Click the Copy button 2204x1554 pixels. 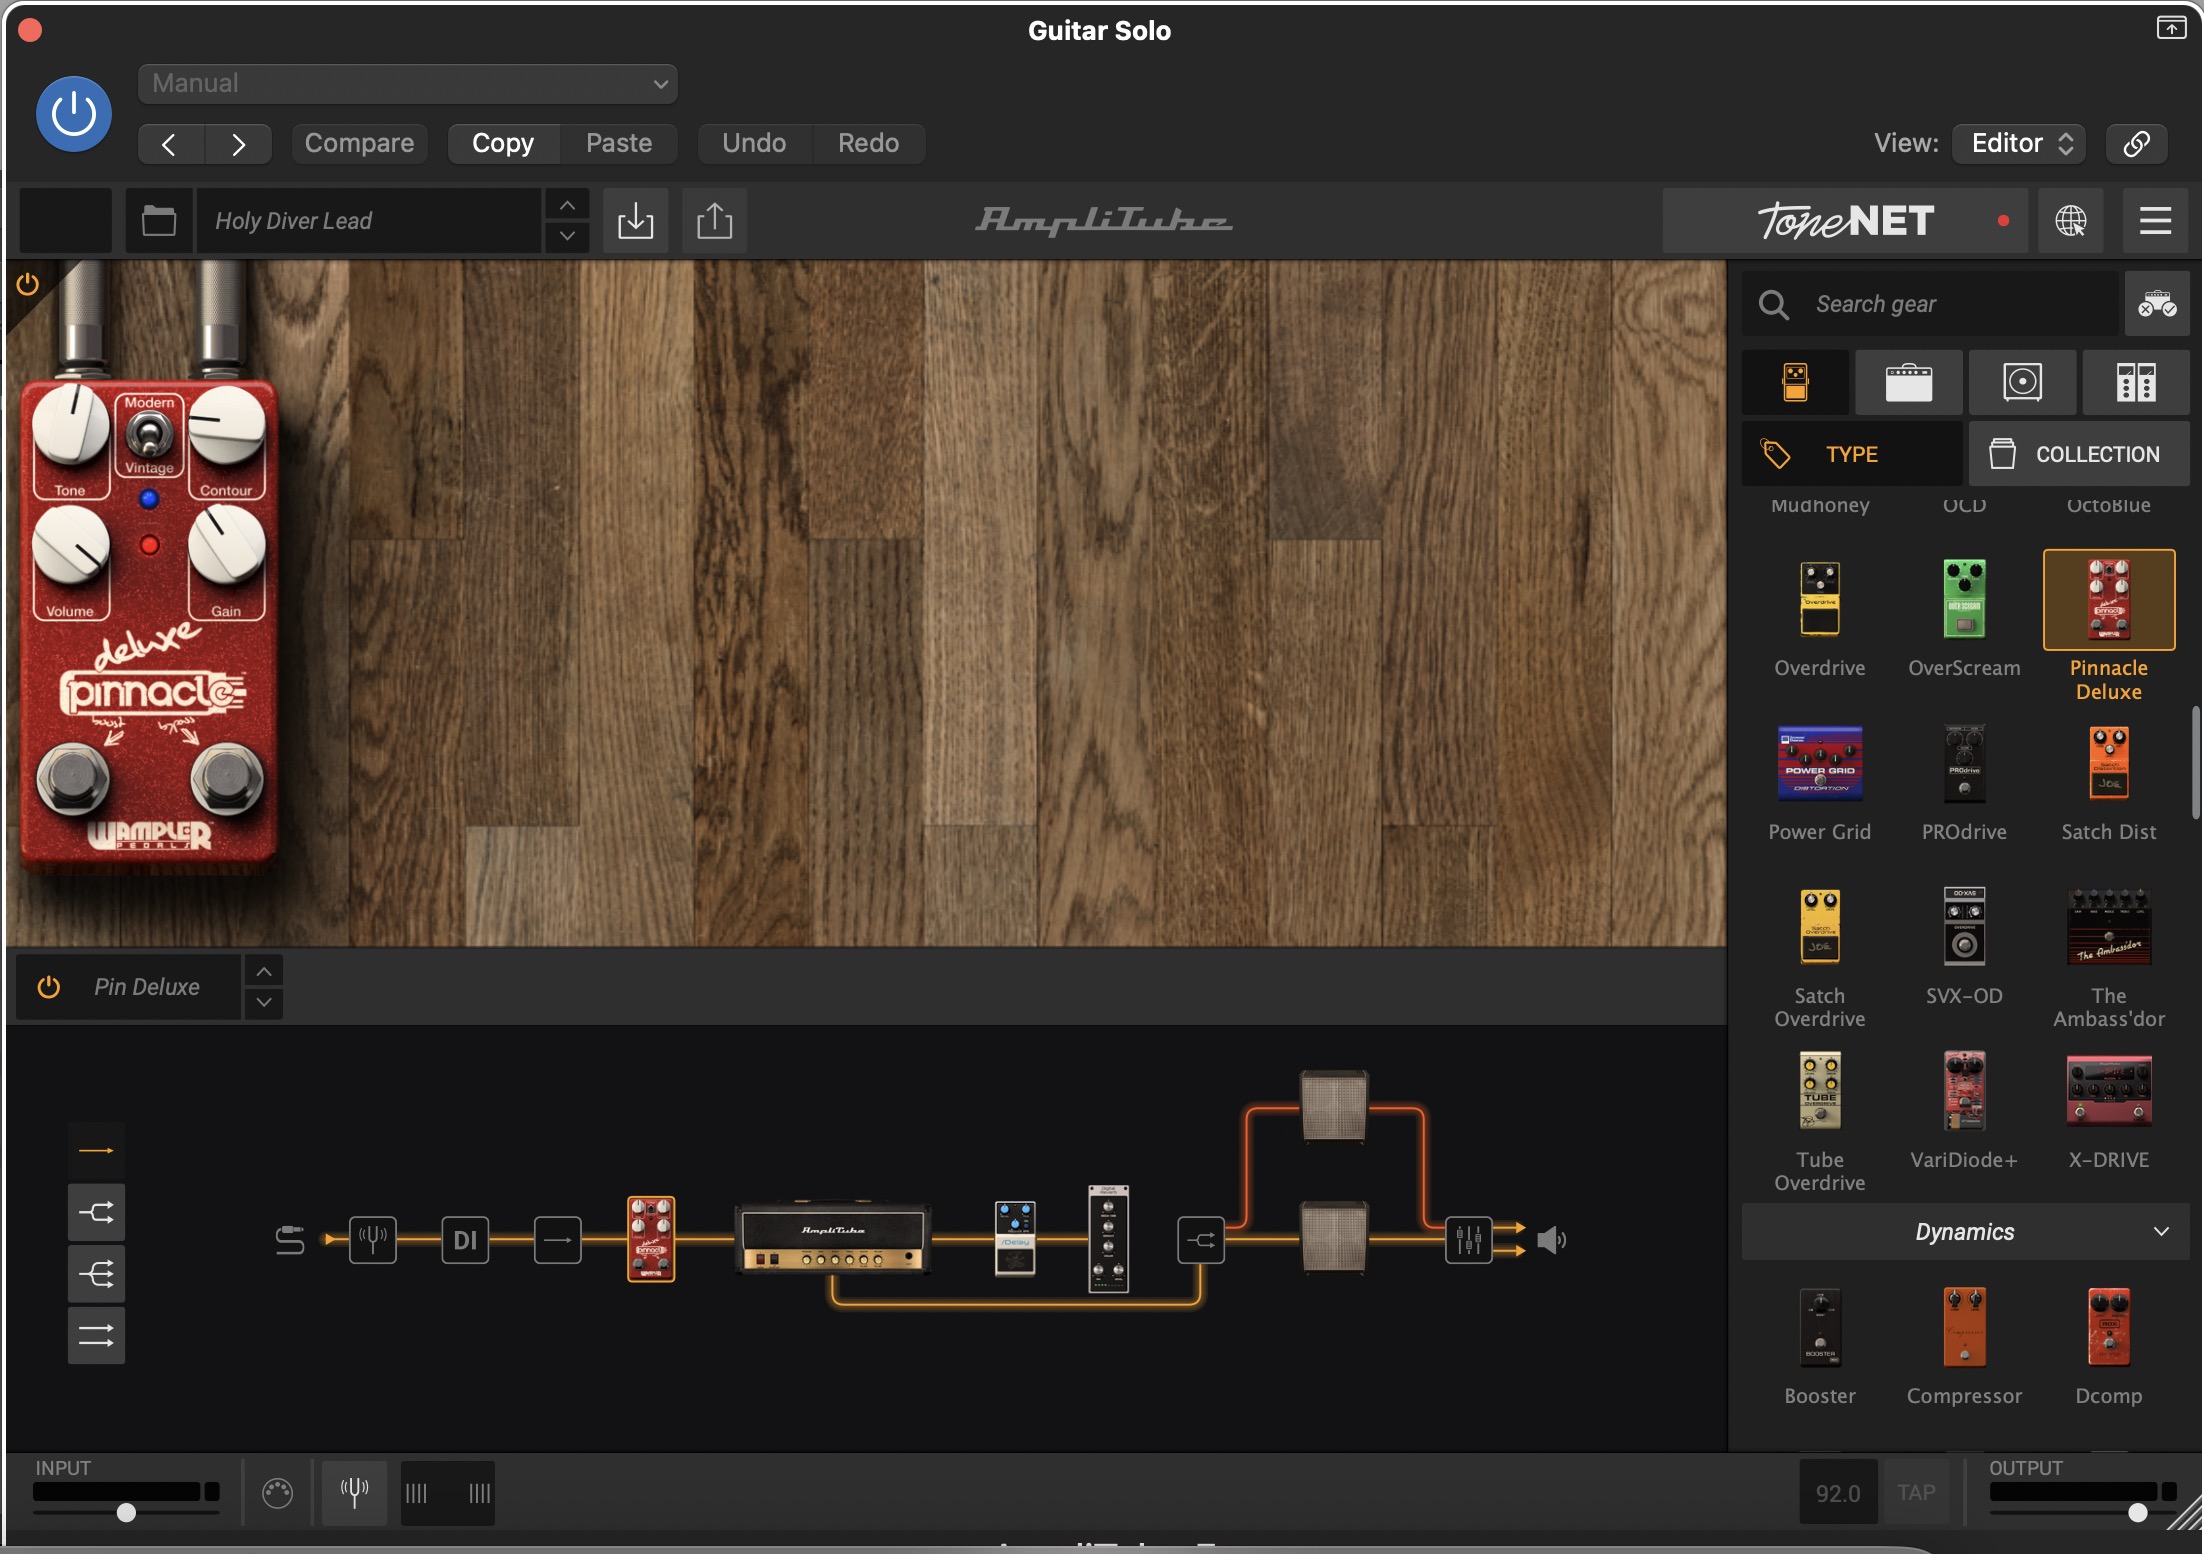503,143
